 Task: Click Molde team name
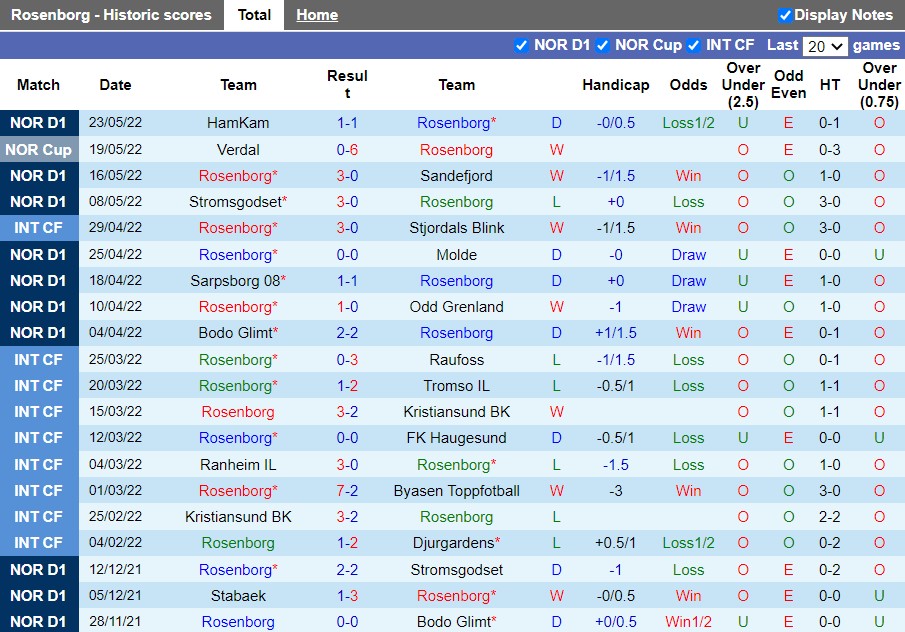click(456, 255)
